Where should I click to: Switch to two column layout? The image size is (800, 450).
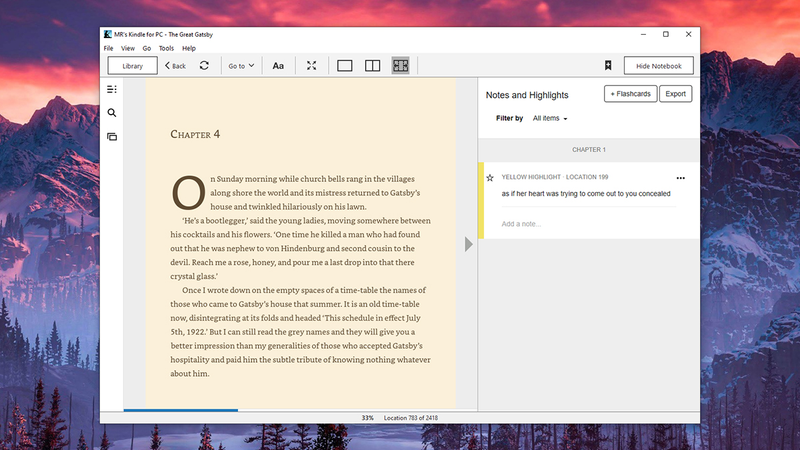tap(372, 65)
